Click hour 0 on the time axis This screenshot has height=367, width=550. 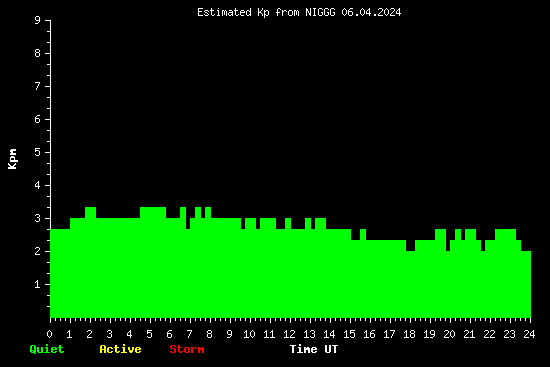tap(49, 334)
